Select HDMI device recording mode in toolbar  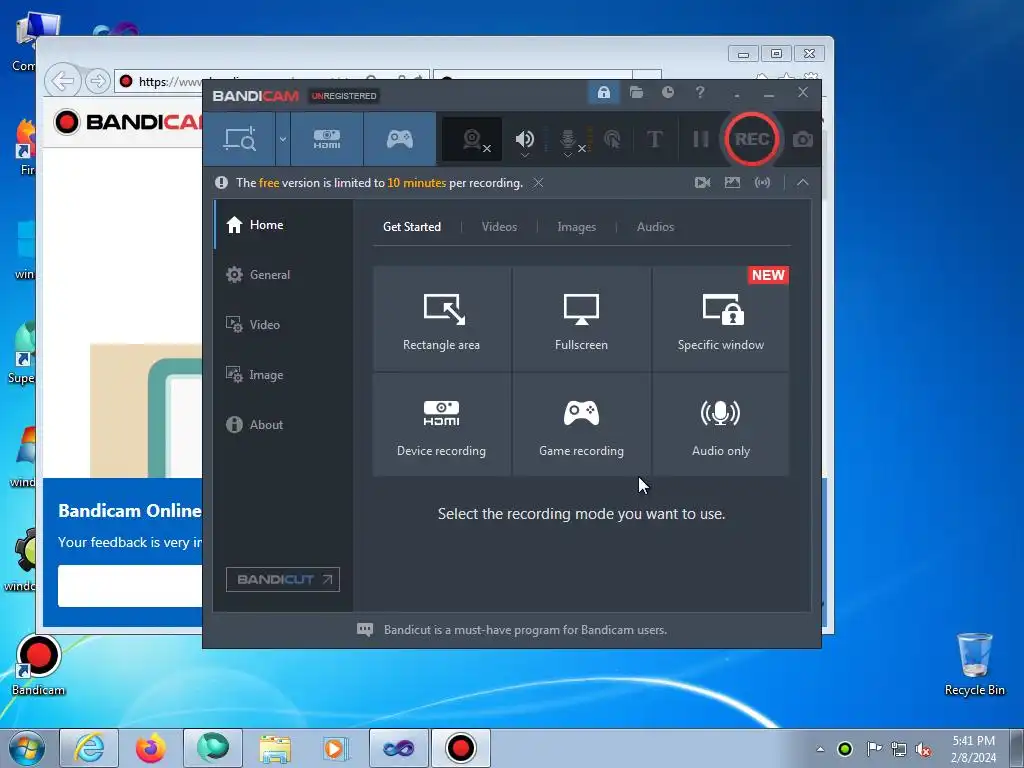click(x=327, y=139)
